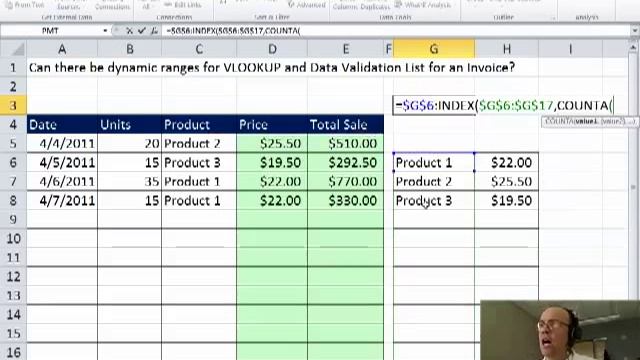Viewport: 640px width, 360px height.
Task: Click lookup price $25.50 in column H
Action: tap(507, 182)
